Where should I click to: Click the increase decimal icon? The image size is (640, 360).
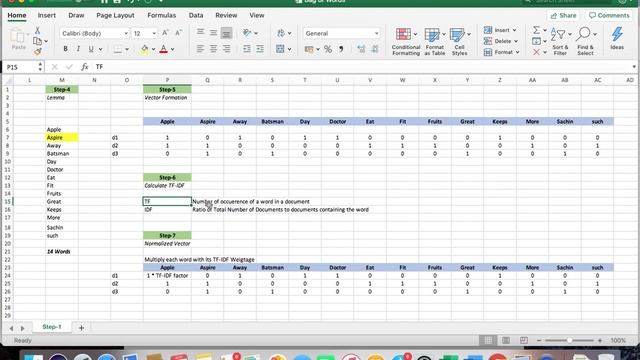tap(361, 49)
